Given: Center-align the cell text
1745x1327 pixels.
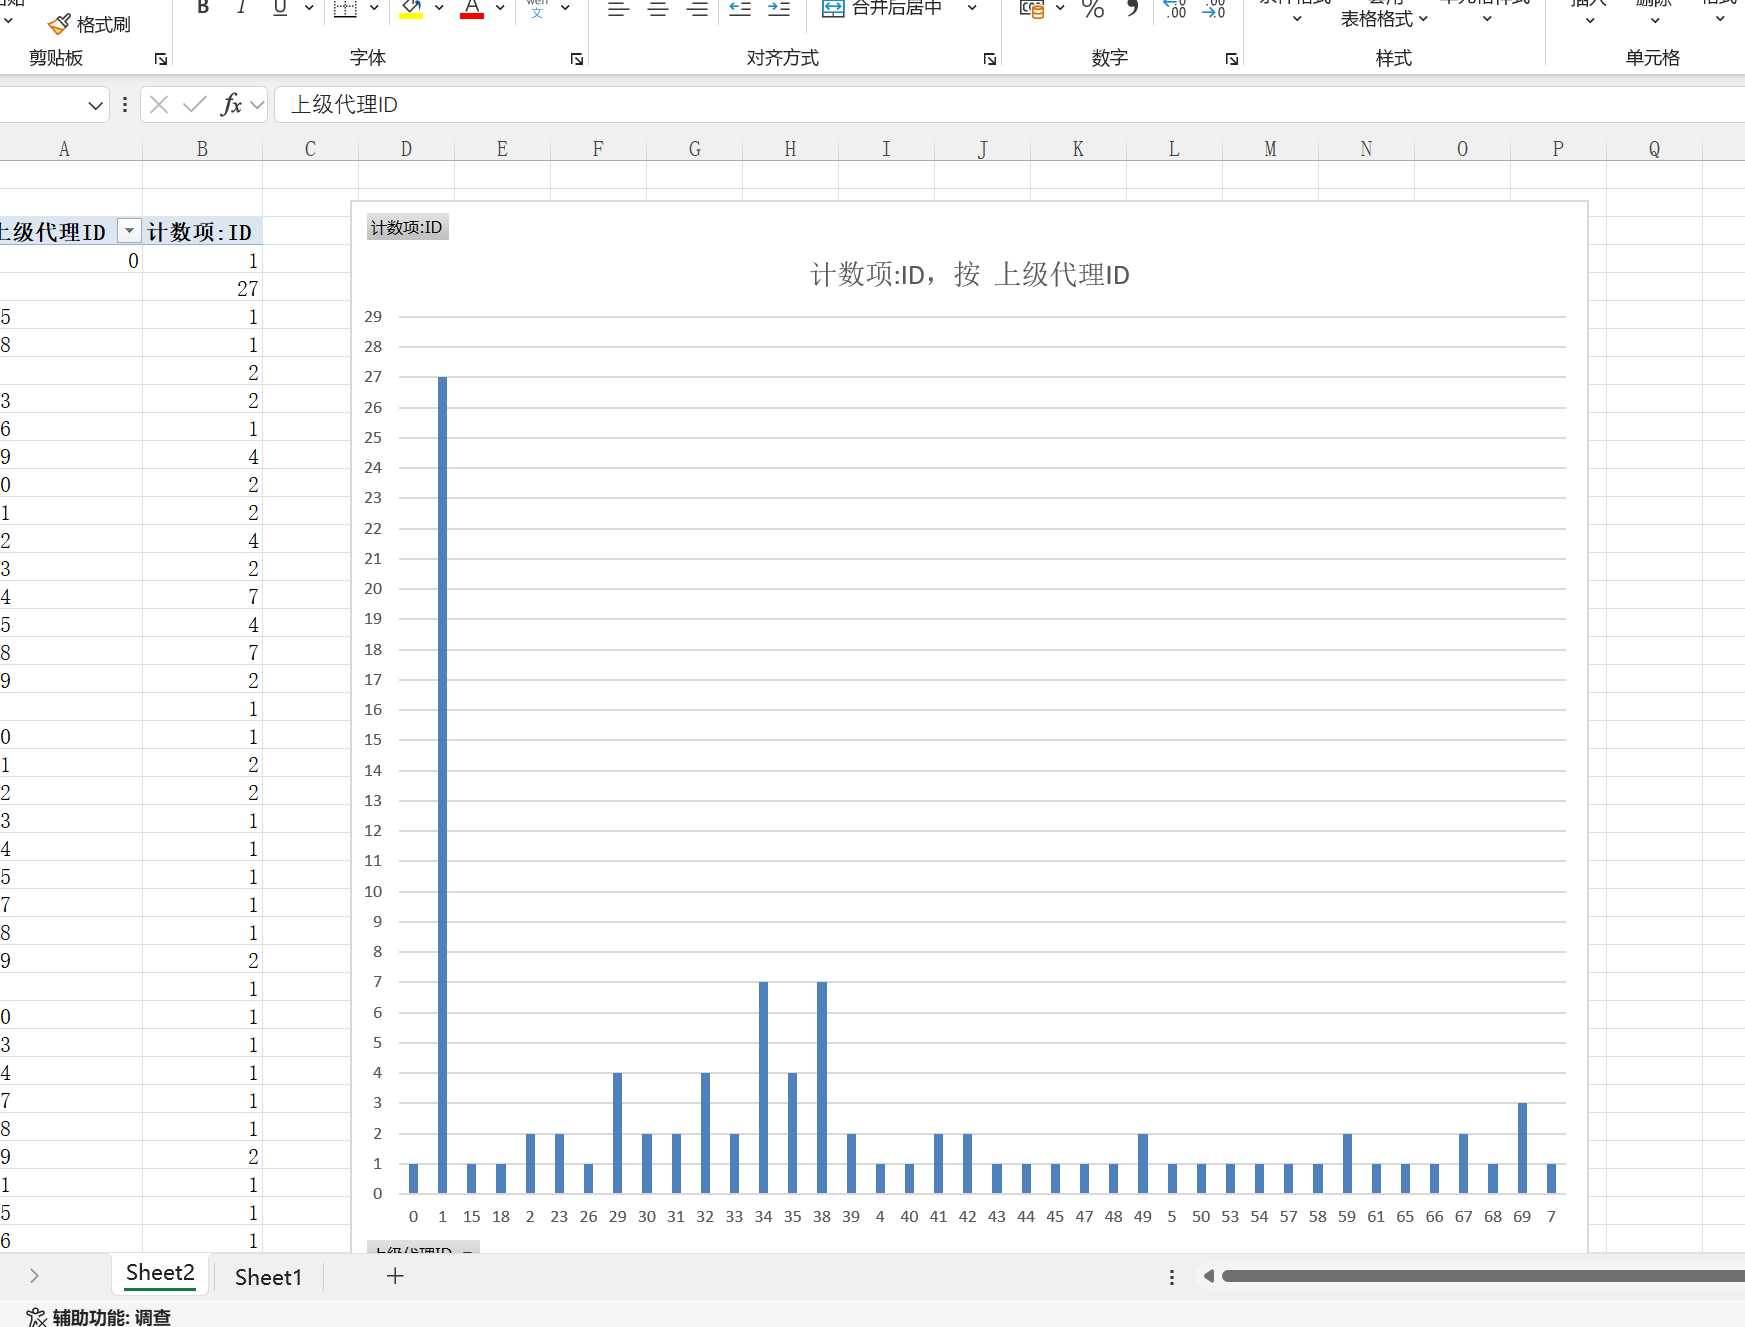Looking at the screenshot, I should pyautogui.click(x=658, y=9).
